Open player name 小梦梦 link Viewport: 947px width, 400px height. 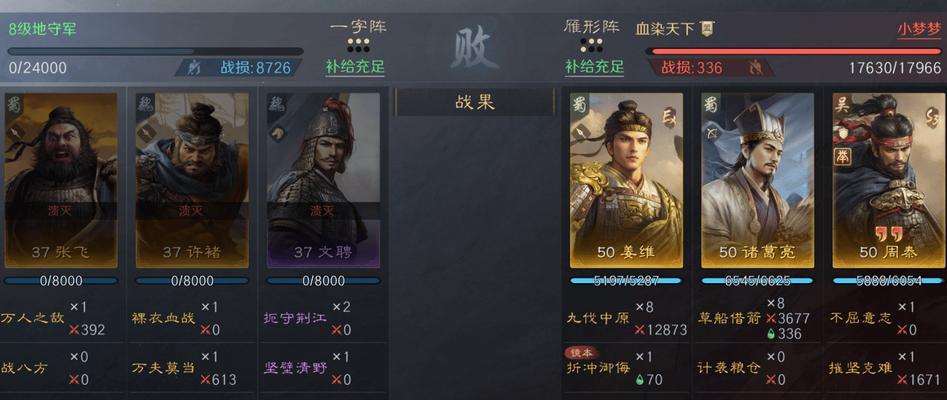(x=919, y=29)
